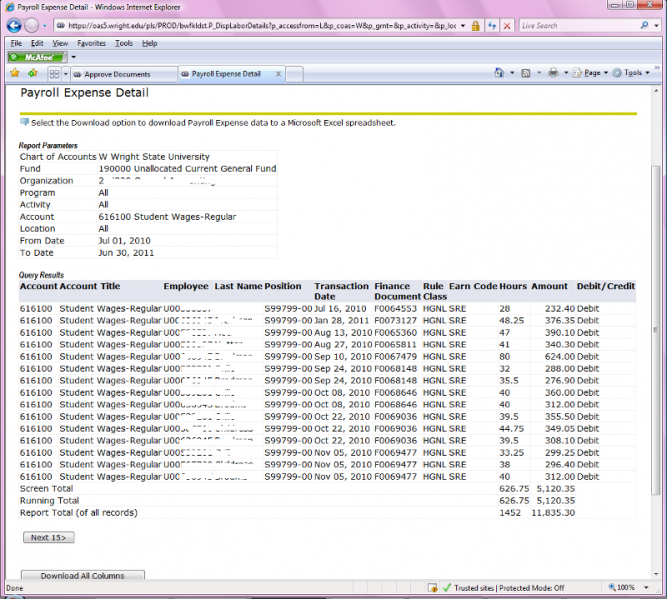Open the search provider dropdown arrow
Screen dimensions: 667x599
click(656, 26)
